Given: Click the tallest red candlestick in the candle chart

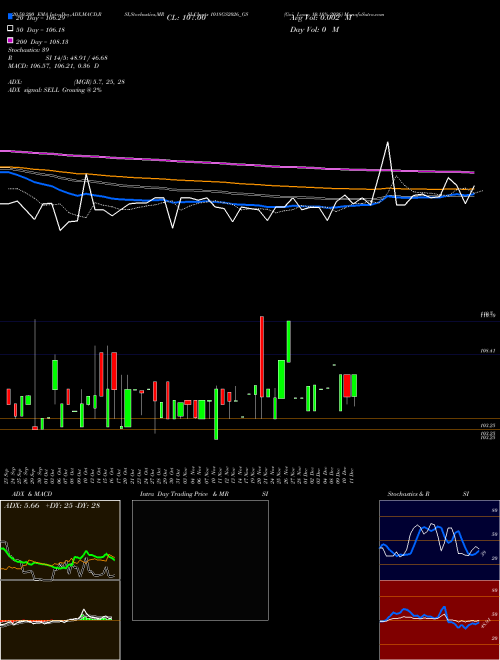Looking at the screenshot, I should [262, 357].
